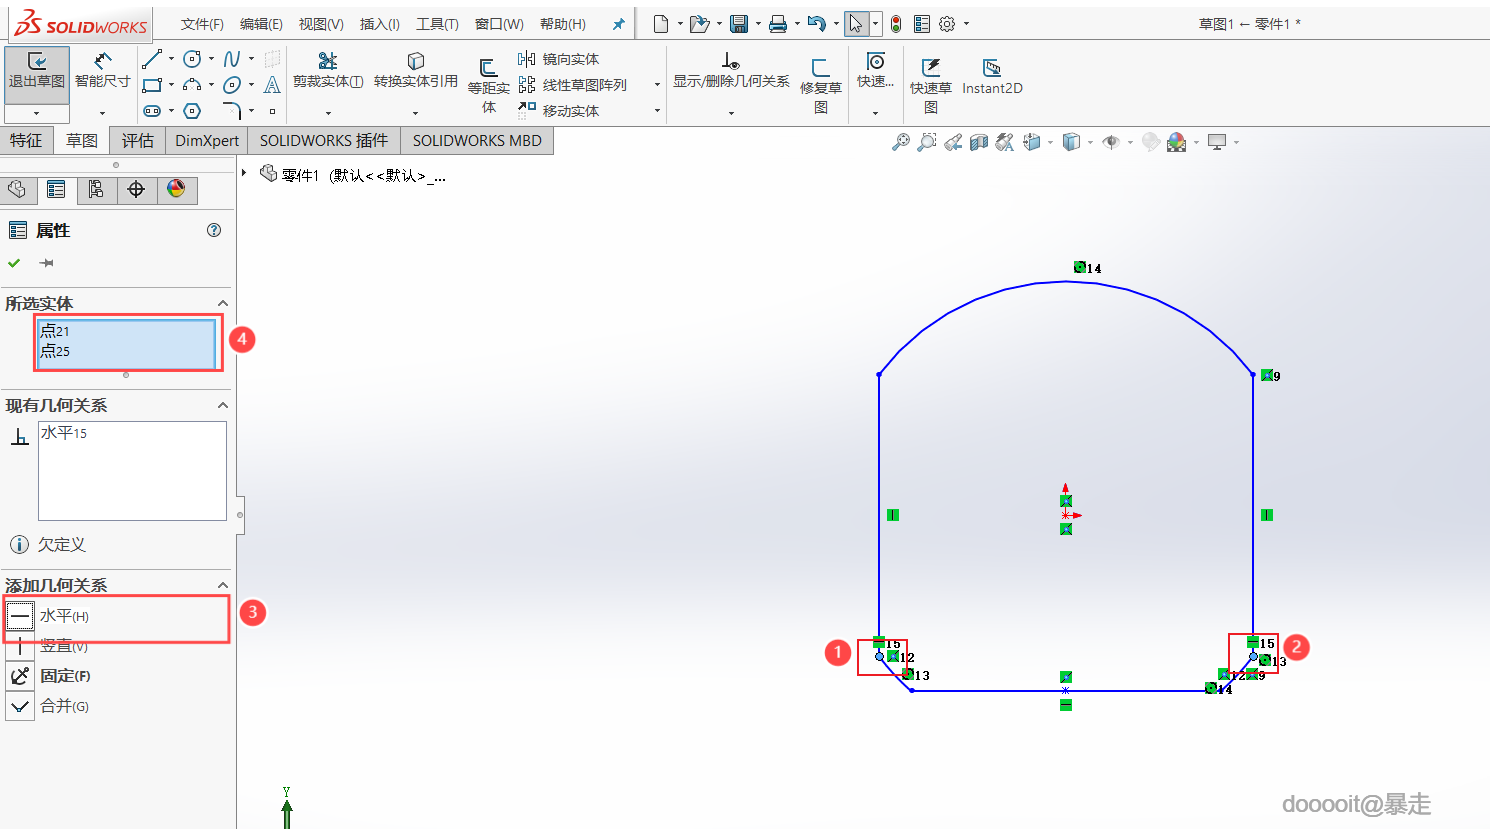Switch to the 特征 tab

click(26, 140)
